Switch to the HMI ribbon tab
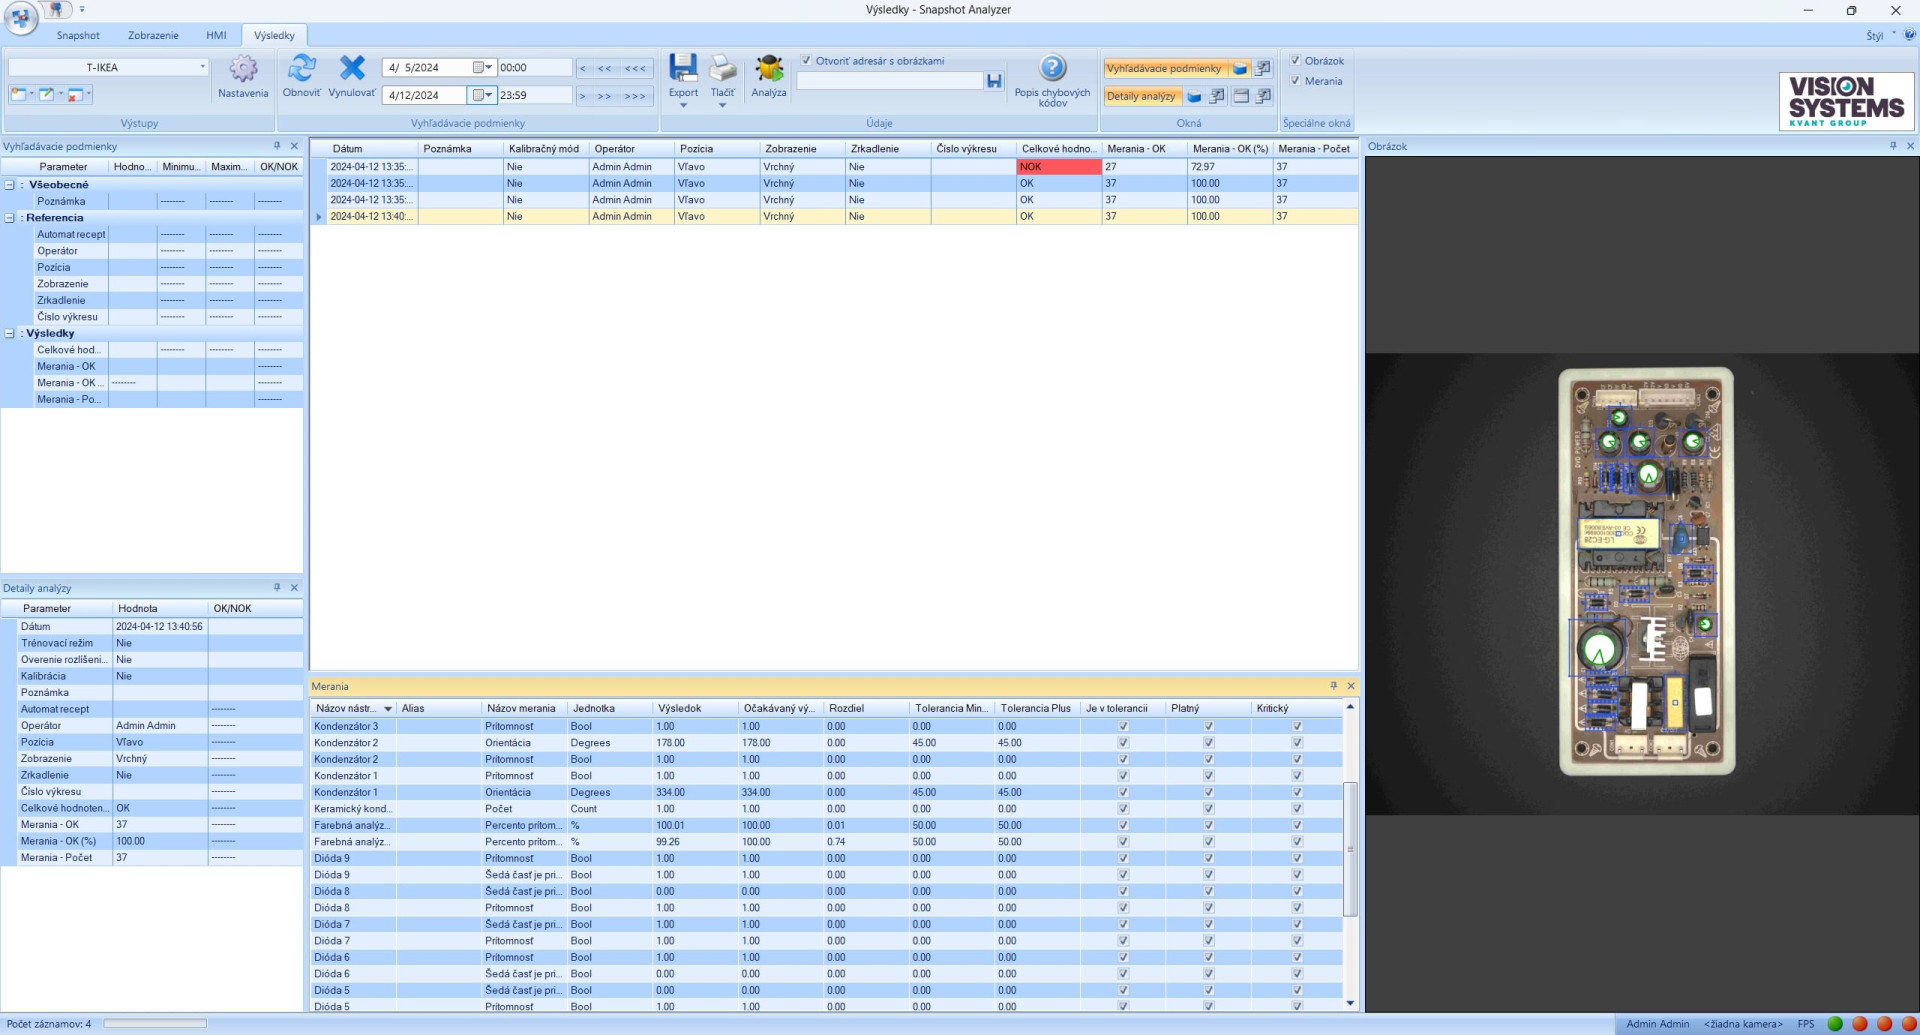This screenshot has height=1035, width=1920. (x=216, y=35)
